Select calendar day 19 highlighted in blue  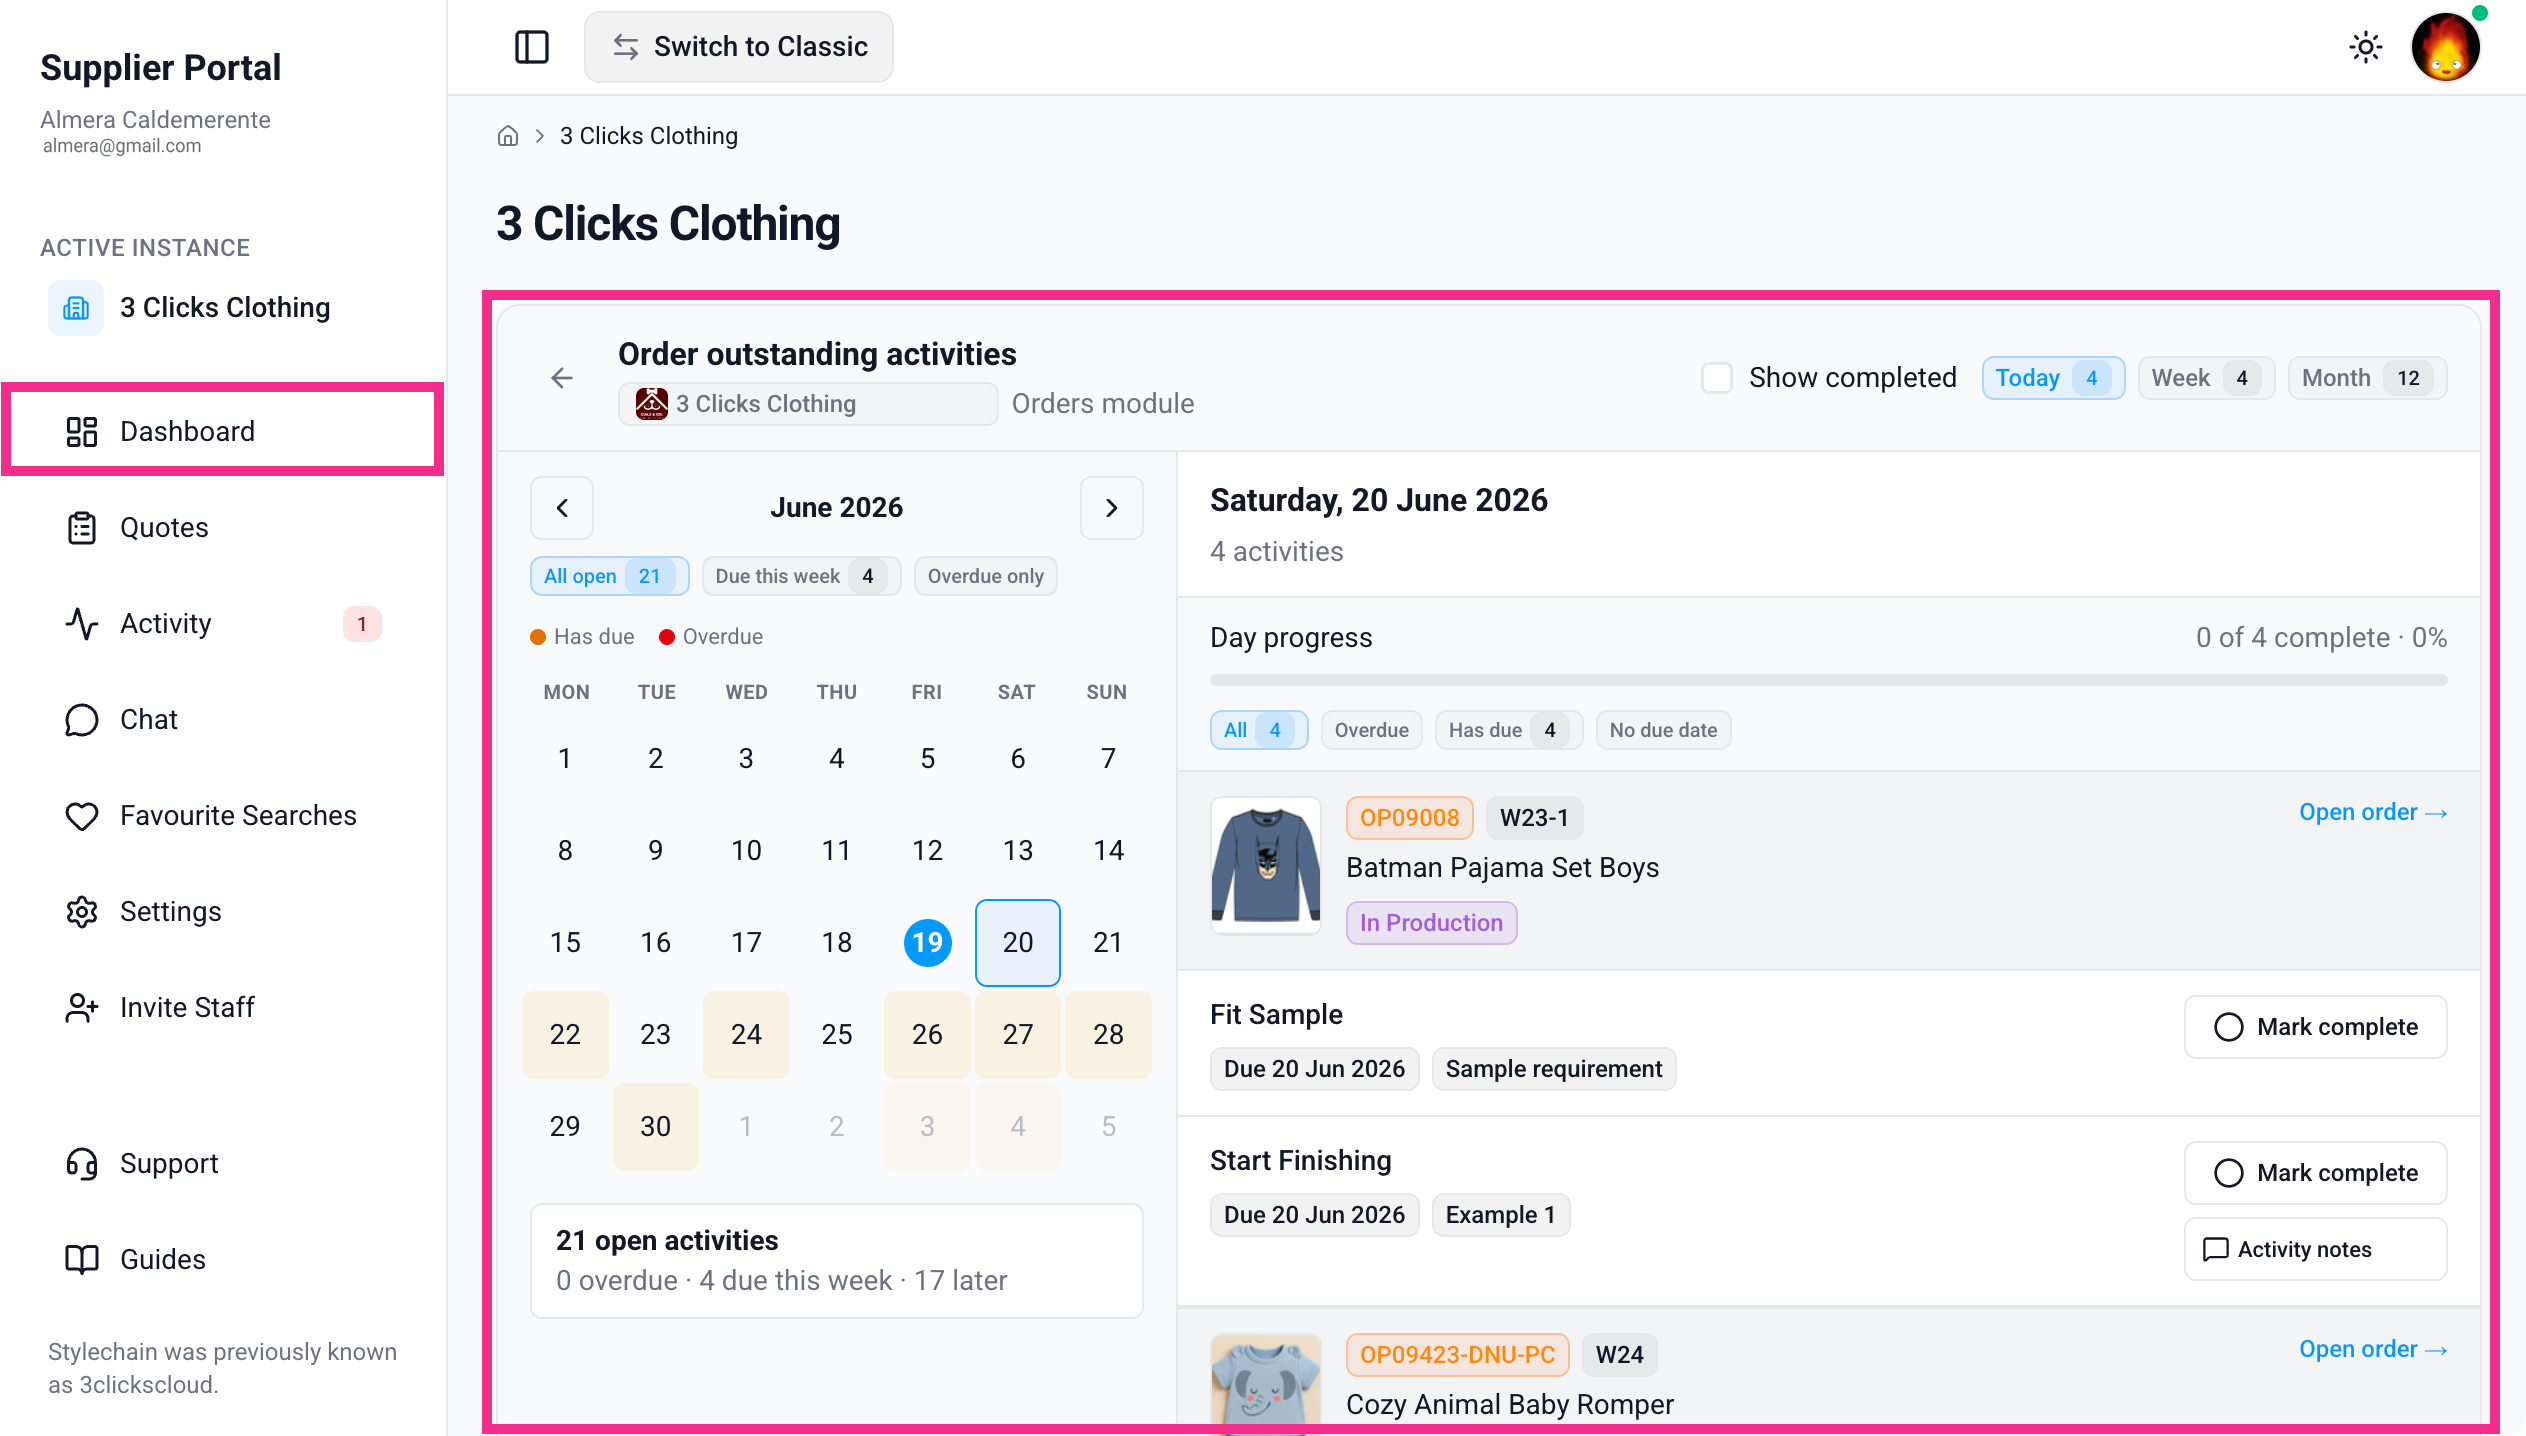927,942
